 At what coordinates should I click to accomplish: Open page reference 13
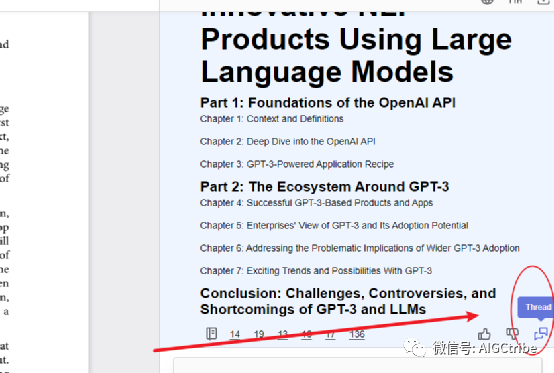coord(283,334)
